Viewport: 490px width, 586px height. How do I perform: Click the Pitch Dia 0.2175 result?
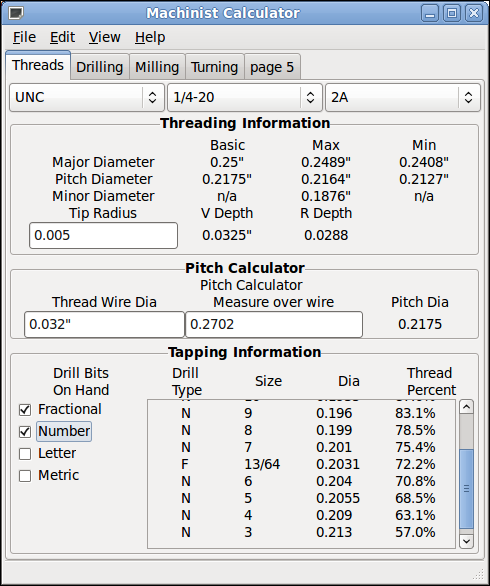coord(420,324)
